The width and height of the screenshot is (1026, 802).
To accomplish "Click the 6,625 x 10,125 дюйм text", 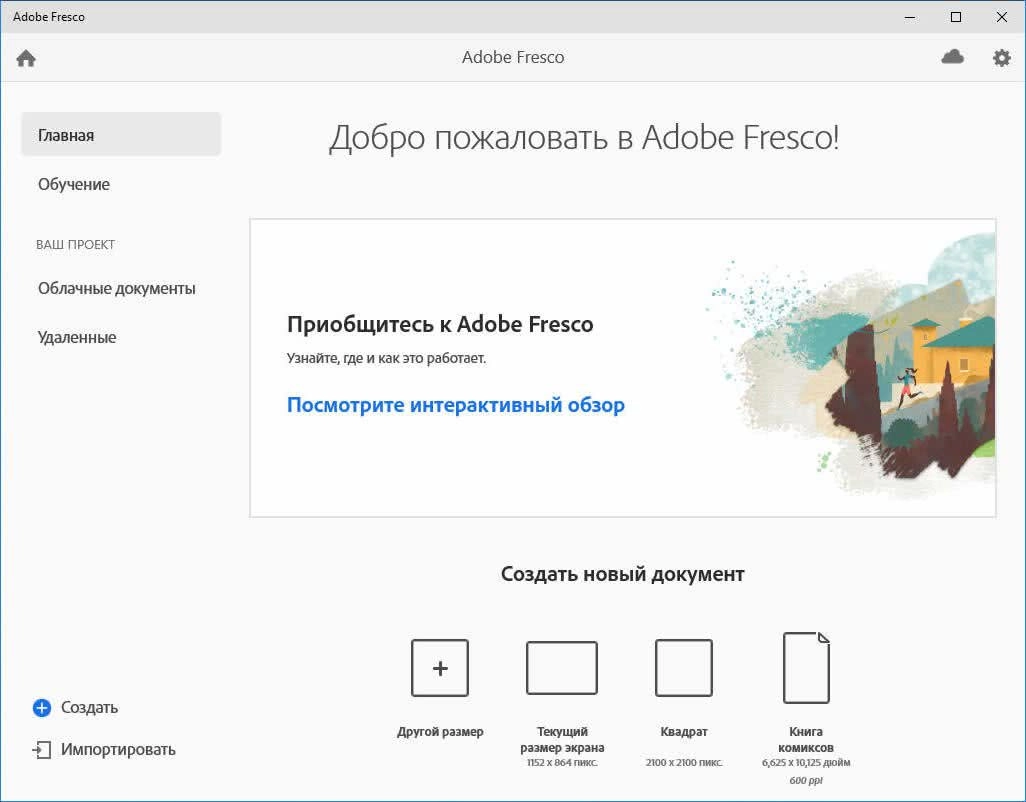I will [x=806, y=763].
